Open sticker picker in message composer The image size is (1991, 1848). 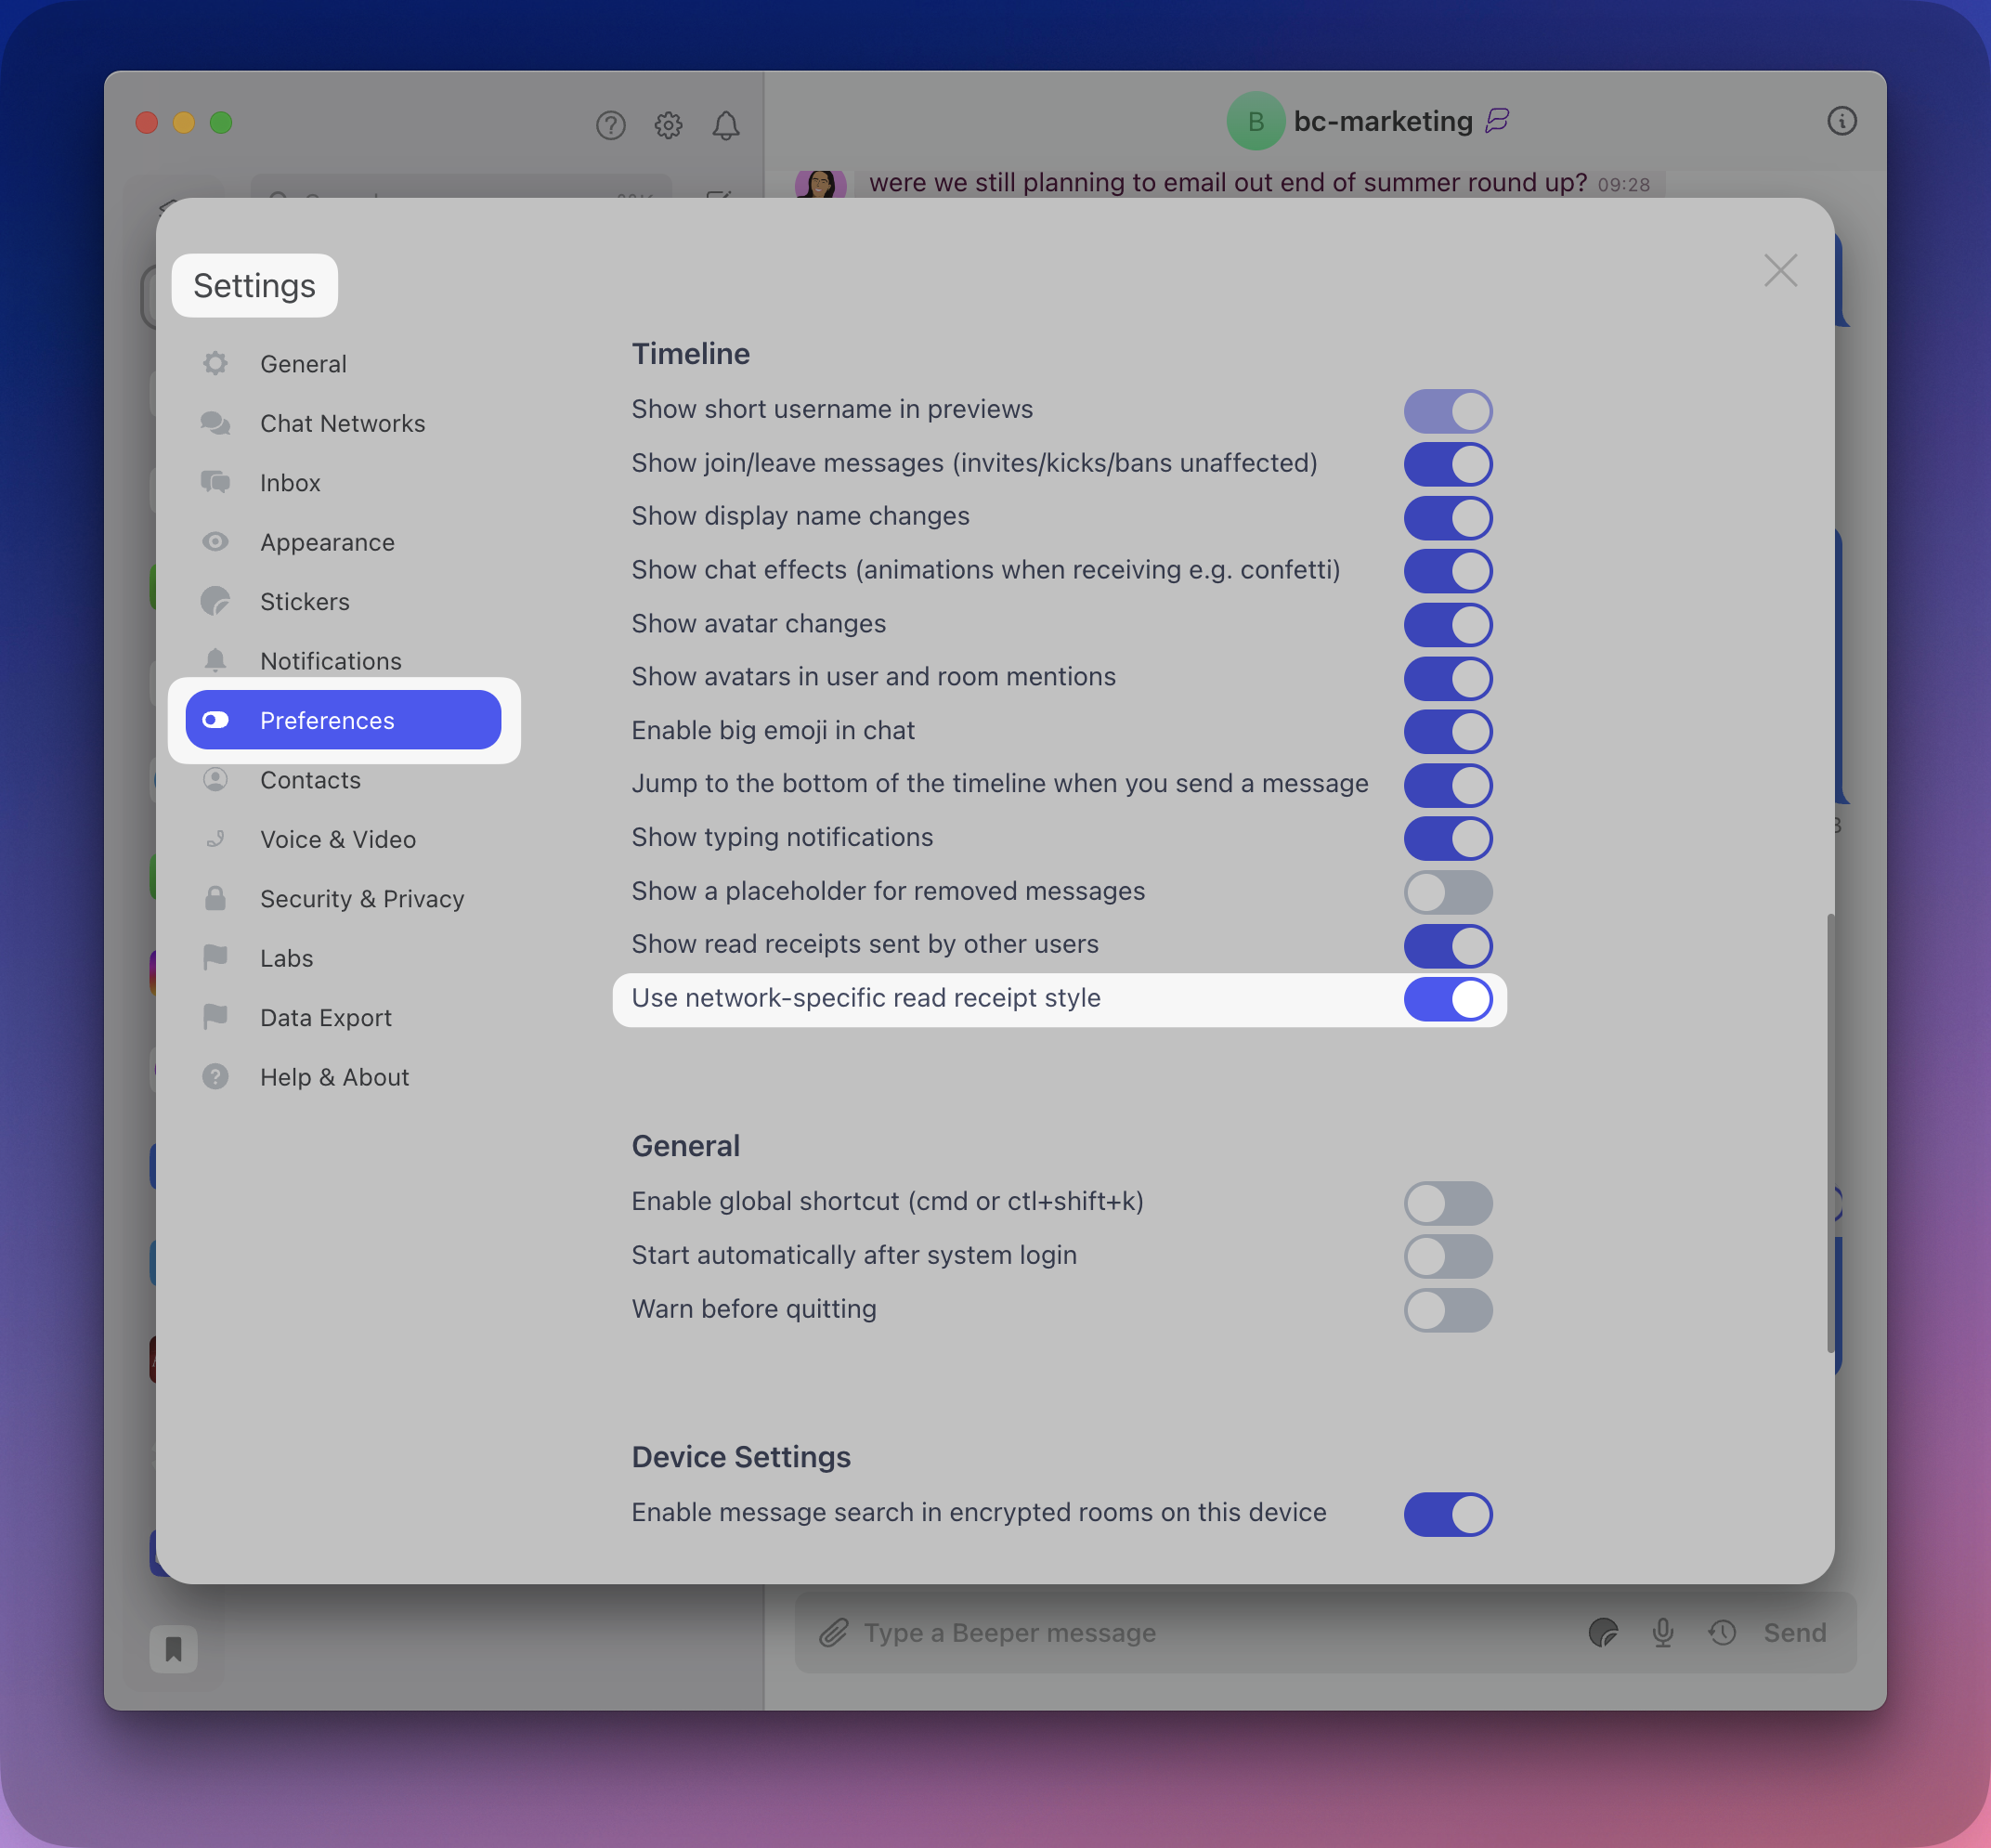point(1603,1633)
